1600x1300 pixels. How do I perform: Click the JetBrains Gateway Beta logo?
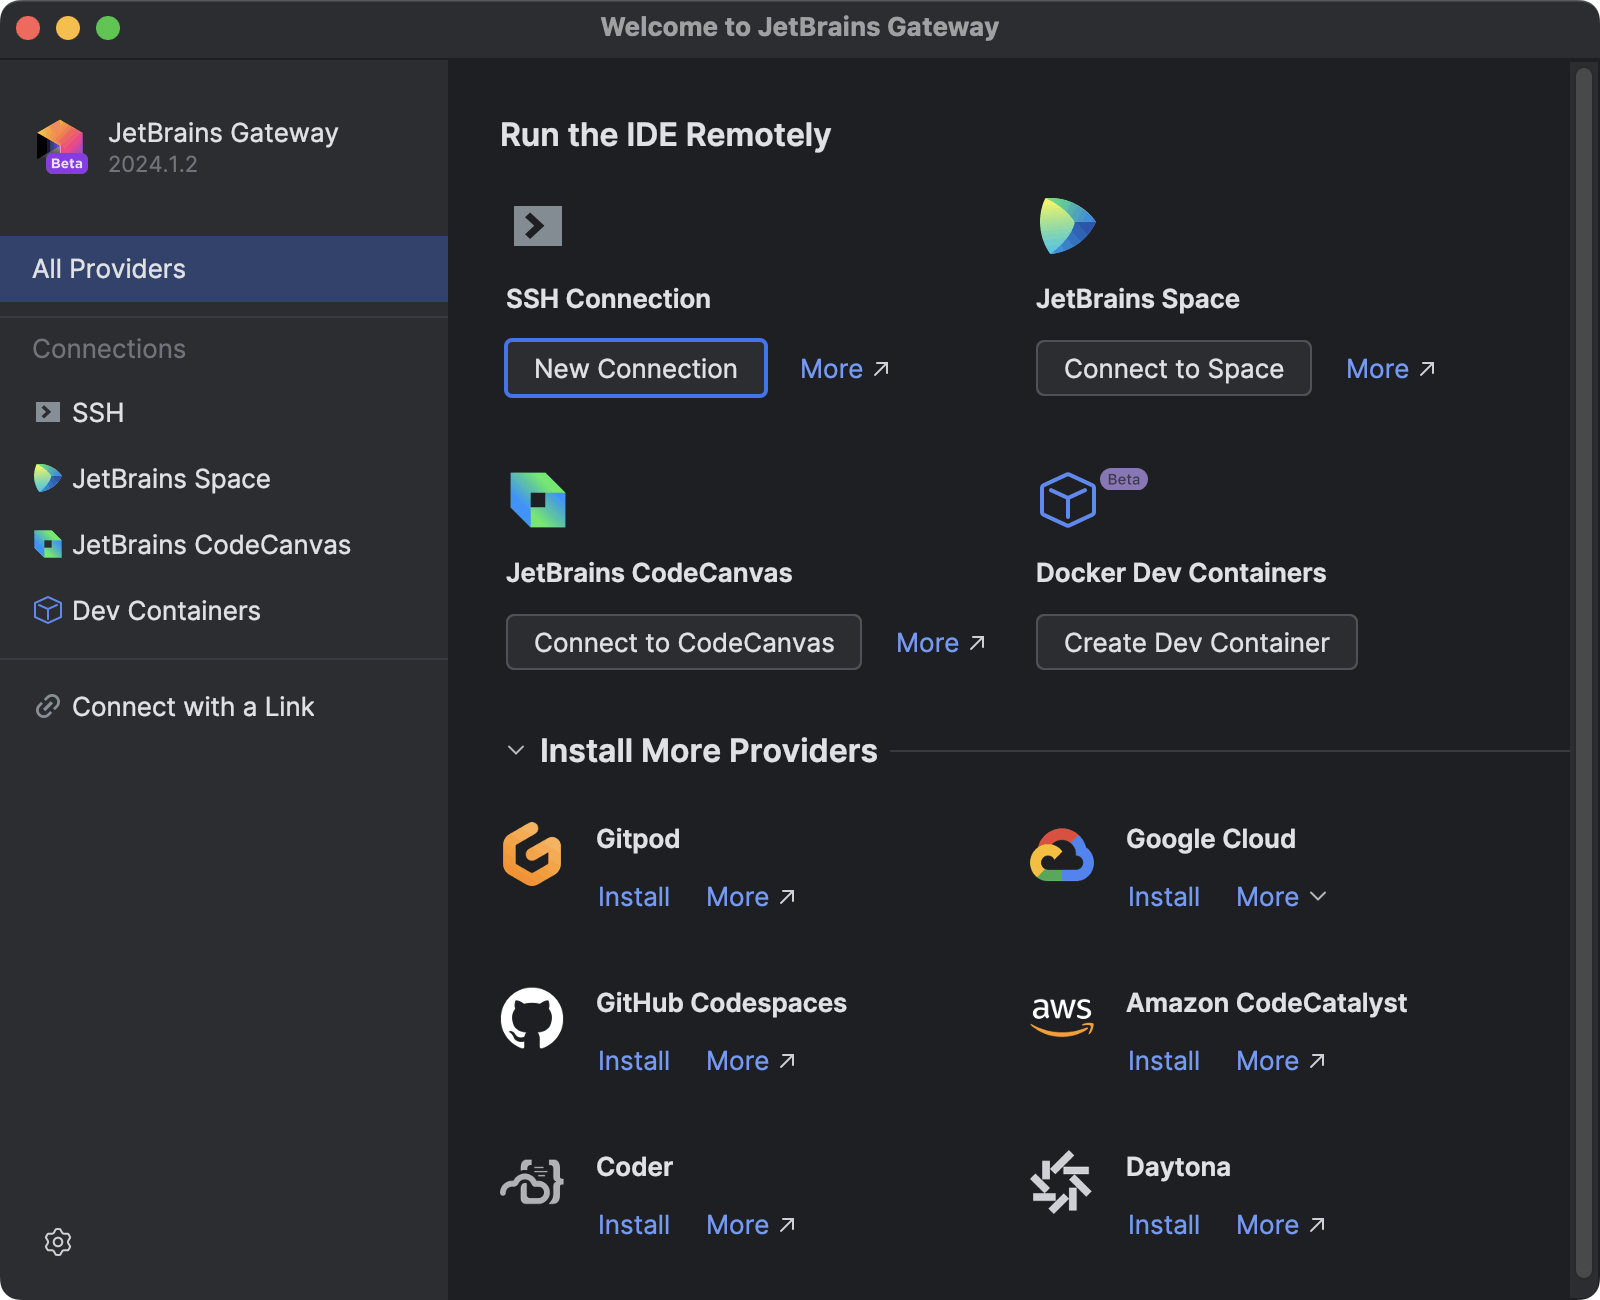tap(62, 147)
